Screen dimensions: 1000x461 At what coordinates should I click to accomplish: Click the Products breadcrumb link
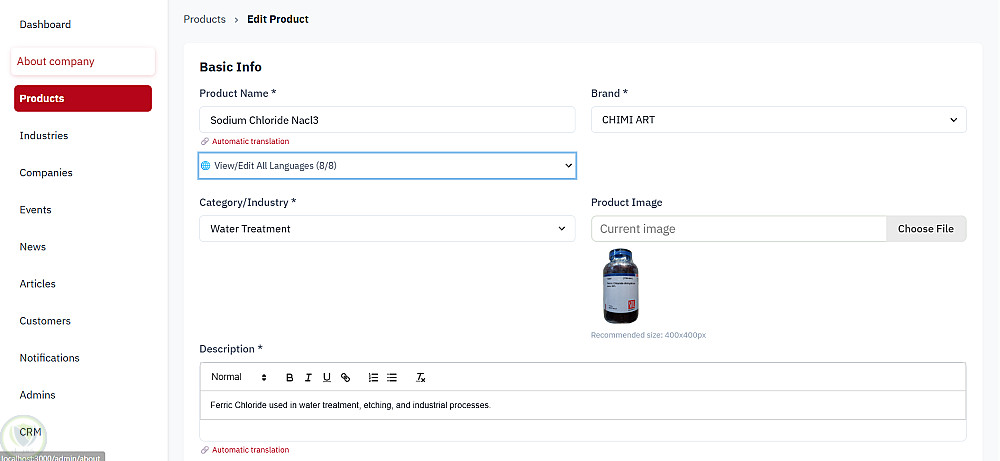[204, 19]
